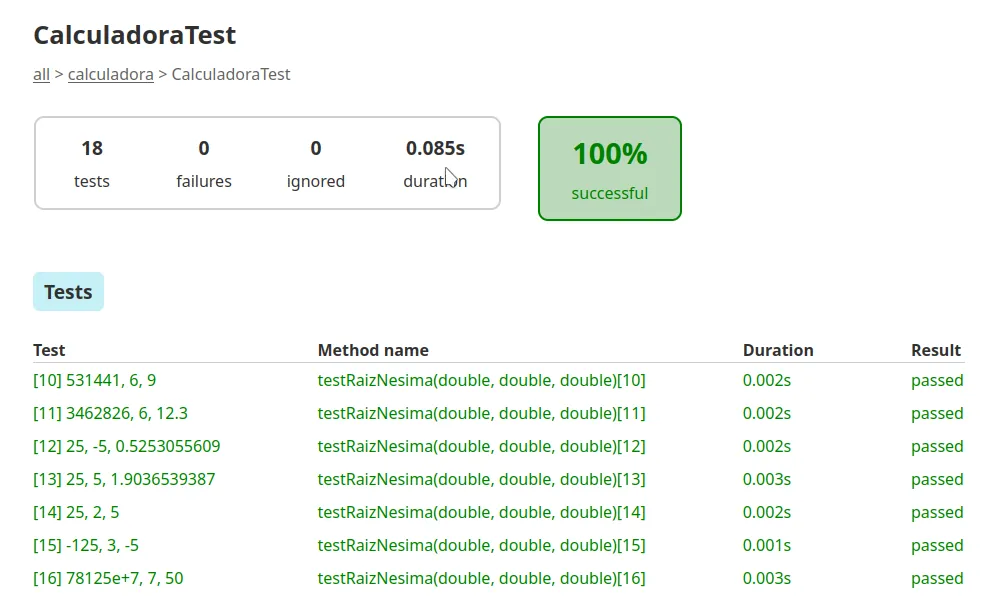The image size is (984, 599).
Task: Click the Test column header
Action: (x=49, y=350)
